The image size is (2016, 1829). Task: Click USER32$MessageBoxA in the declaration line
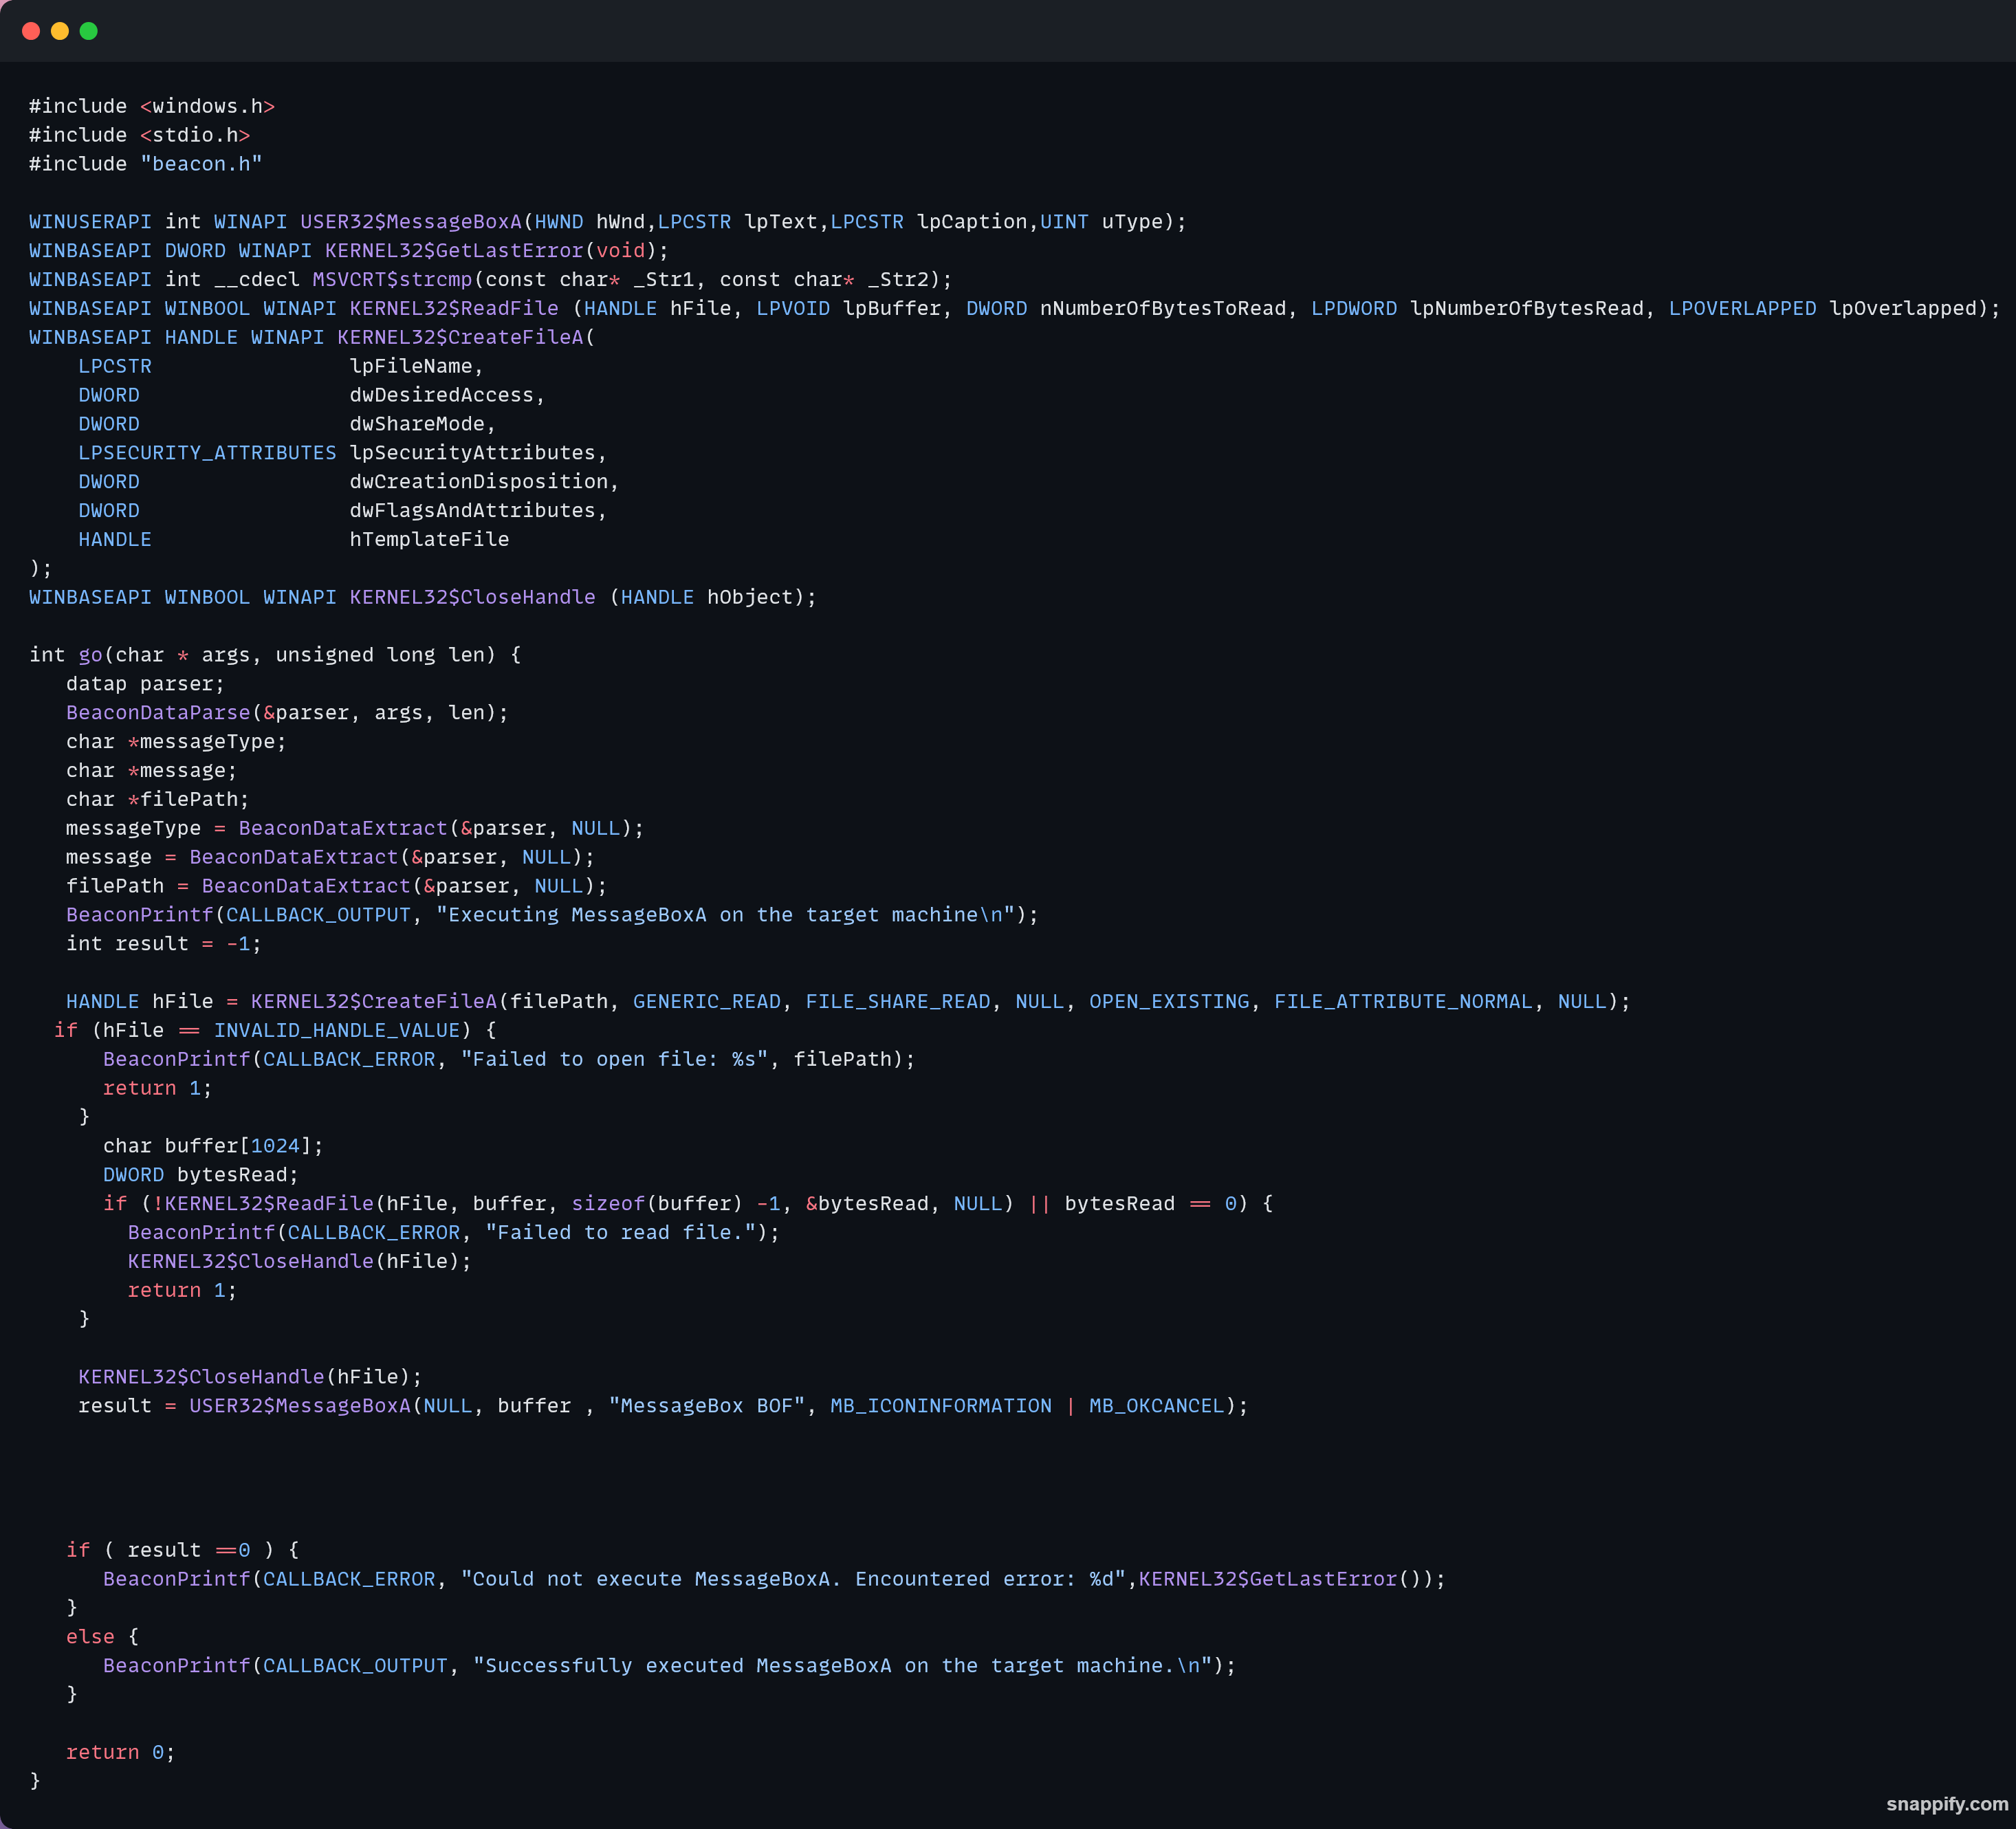tap(411, 222)
